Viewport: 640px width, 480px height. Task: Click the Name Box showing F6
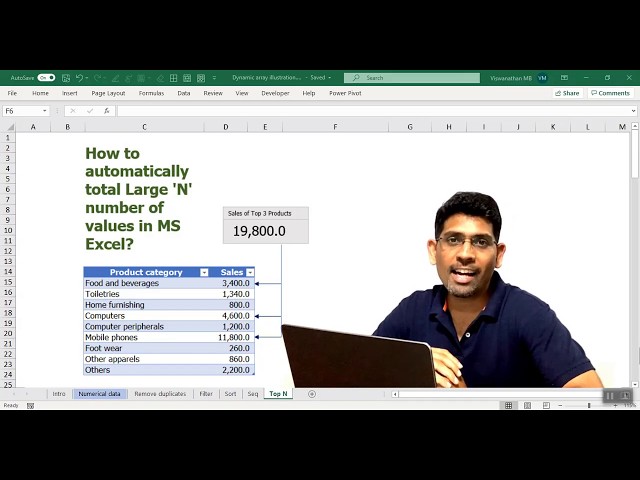coord(22,111)
